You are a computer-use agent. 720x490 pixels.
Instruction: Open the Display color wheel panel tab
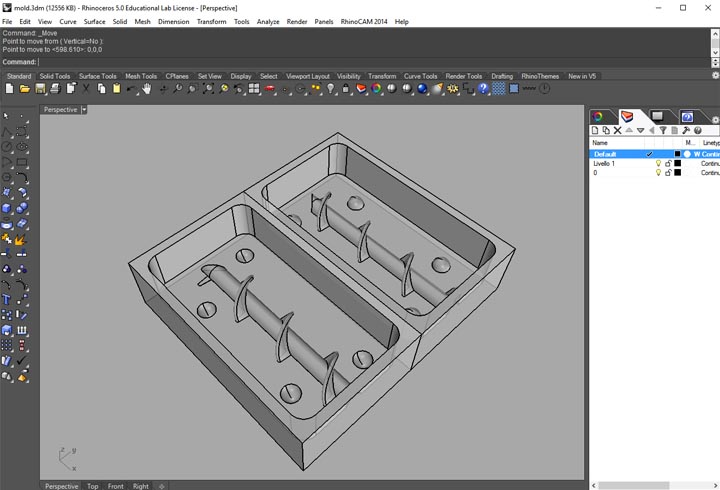[x=598, y=116]
